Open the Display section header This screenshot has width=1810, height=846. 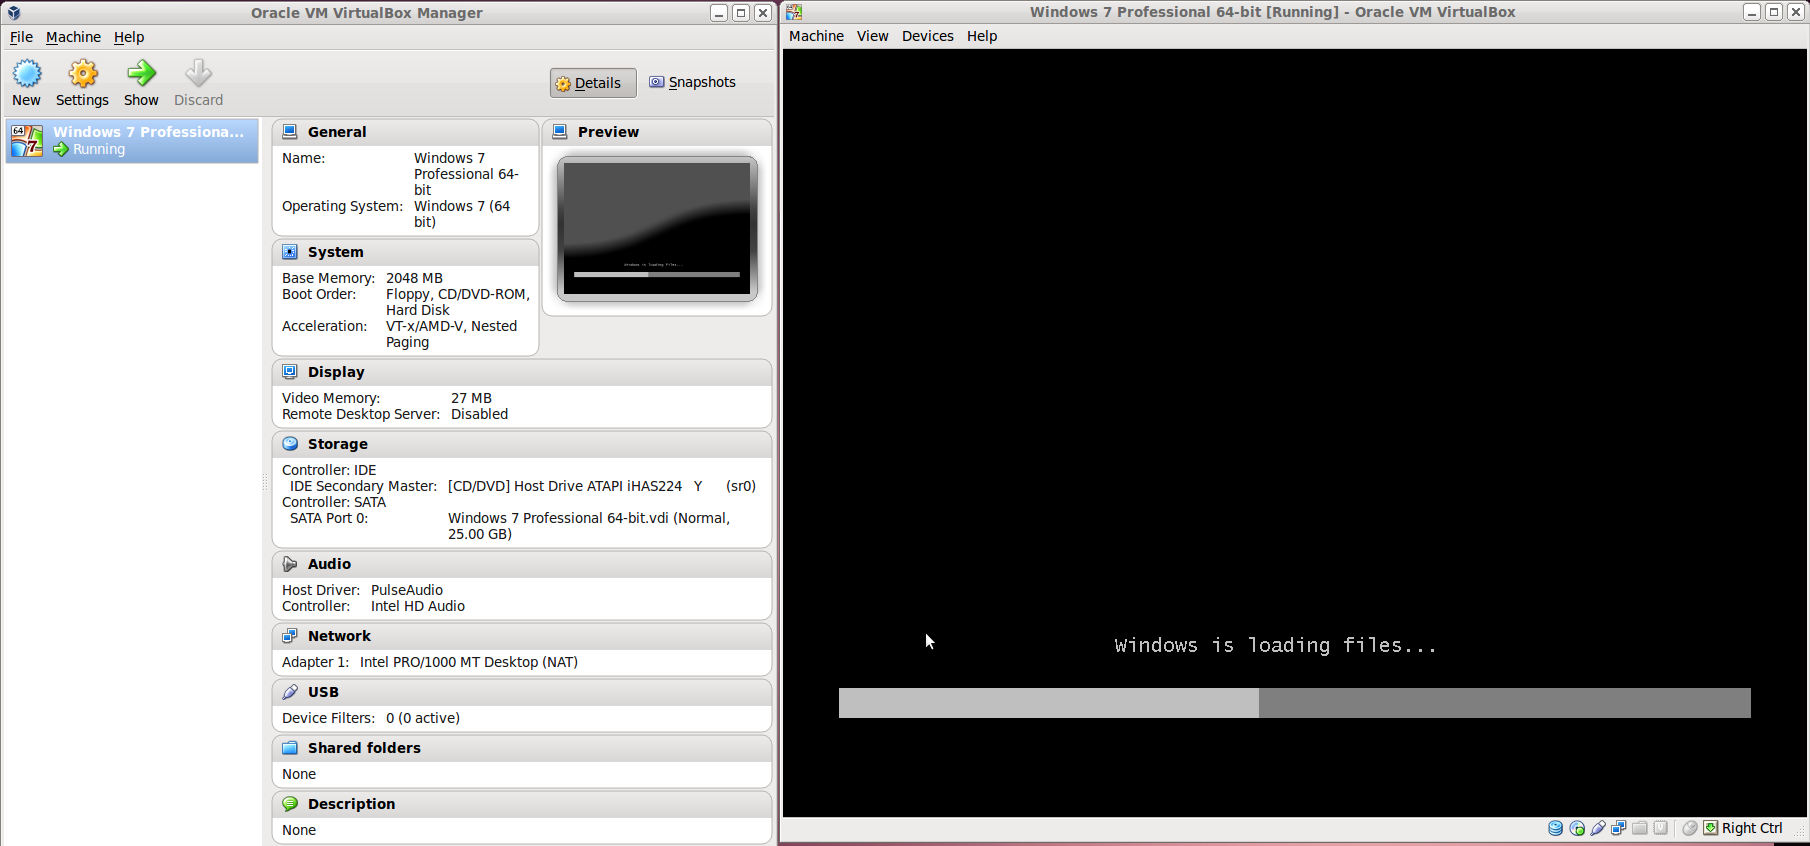[x=521, y=372]
